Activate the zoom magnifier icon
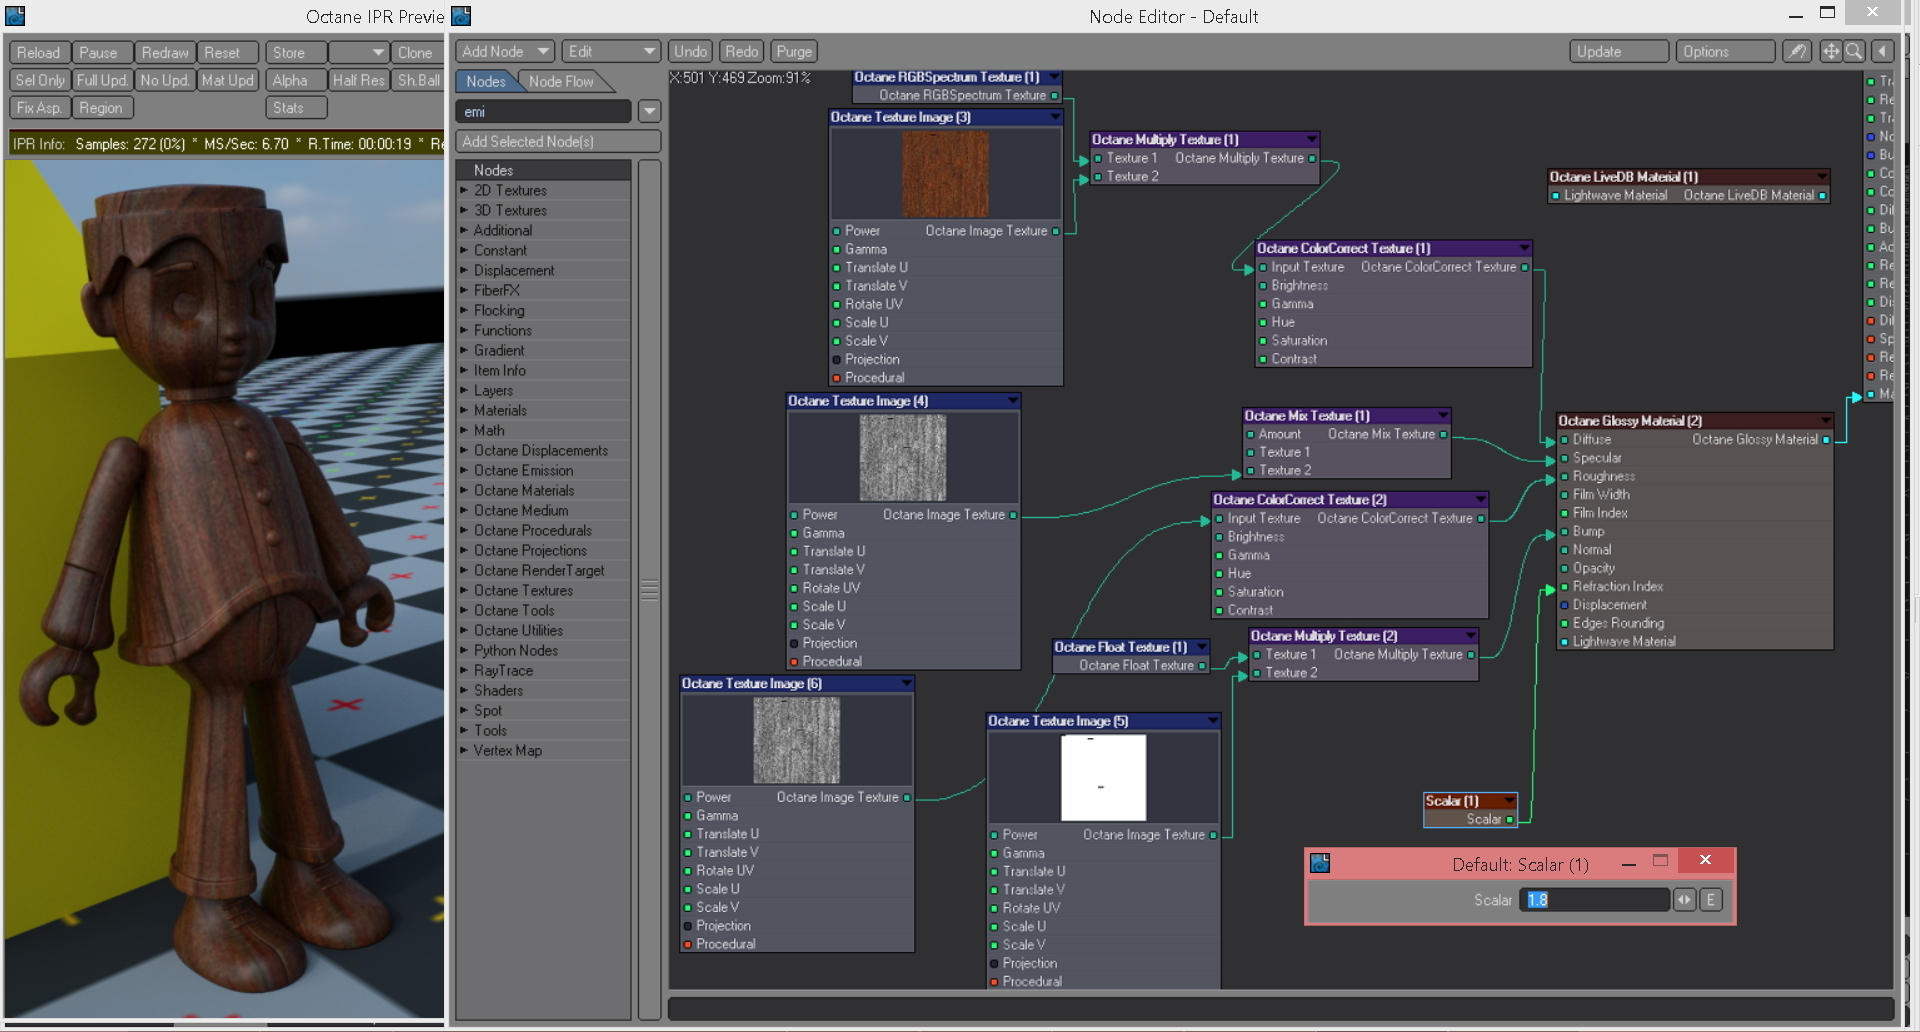Screen dimensions: 1920x1032 1854,51
